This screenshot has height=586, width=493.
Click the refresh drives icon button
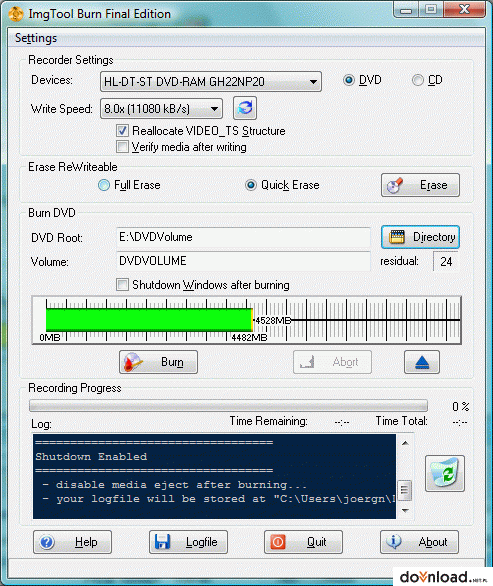245,108
